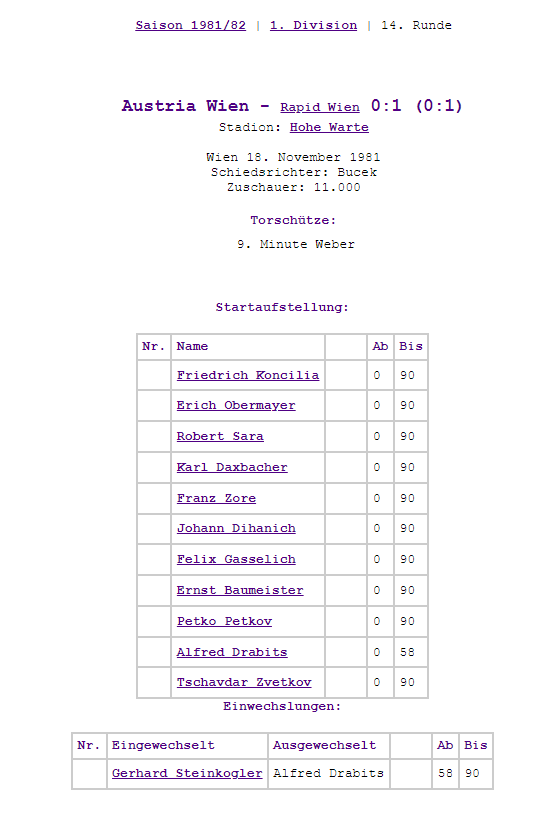Click the Eingewechselt column header
This screenshot has width=550, height=823.
(x=163, y=745)
